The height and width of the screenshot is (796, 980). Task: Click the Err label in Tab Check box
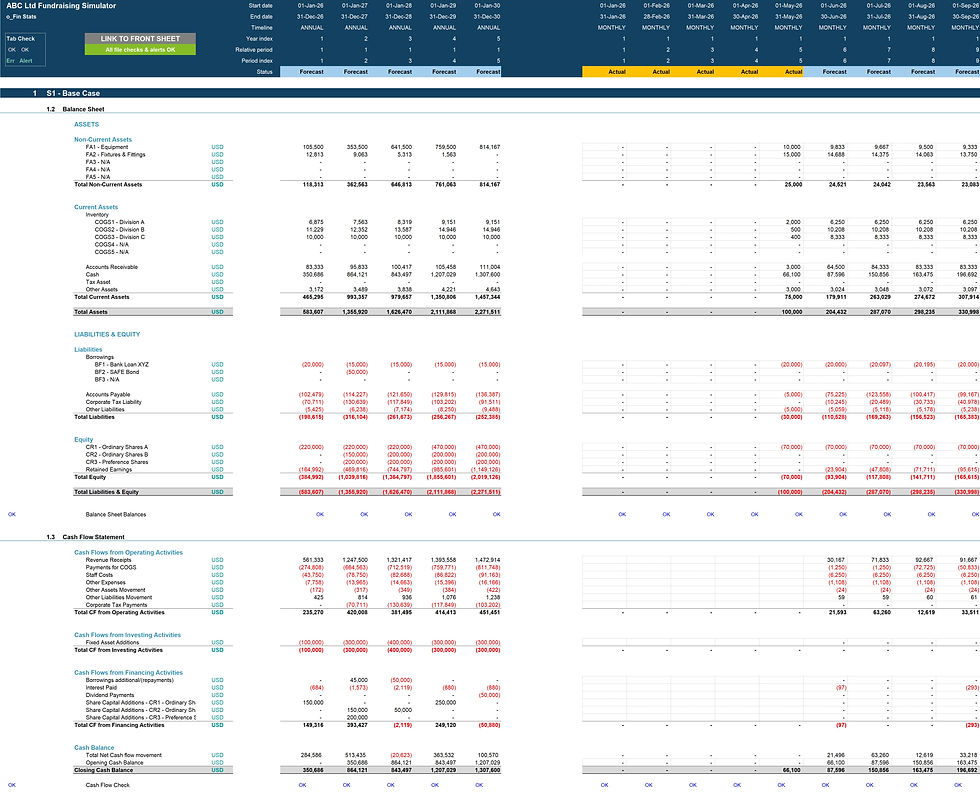point(11,61)
